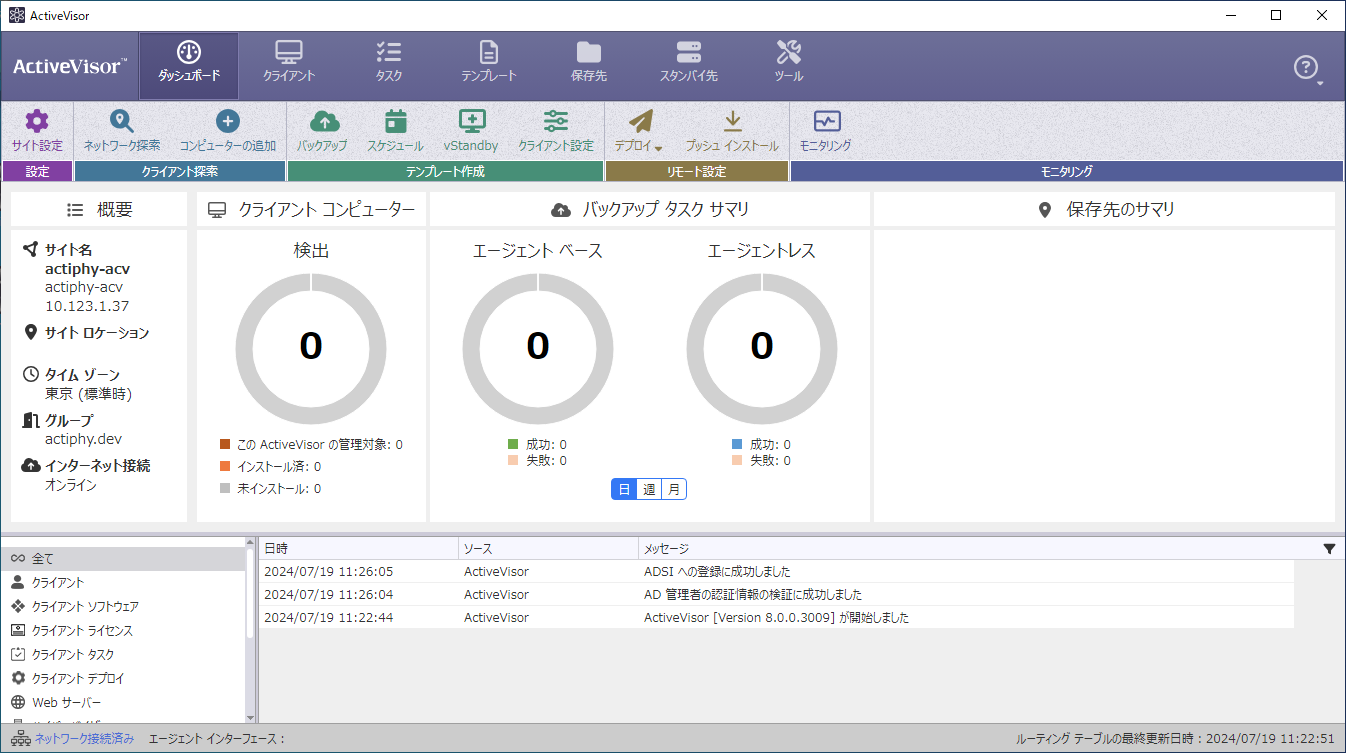The image size is (1346, 753).
Task: Click the インストール済 orange legend swatch
Action: pyautogui.click(x=225, y=466)
